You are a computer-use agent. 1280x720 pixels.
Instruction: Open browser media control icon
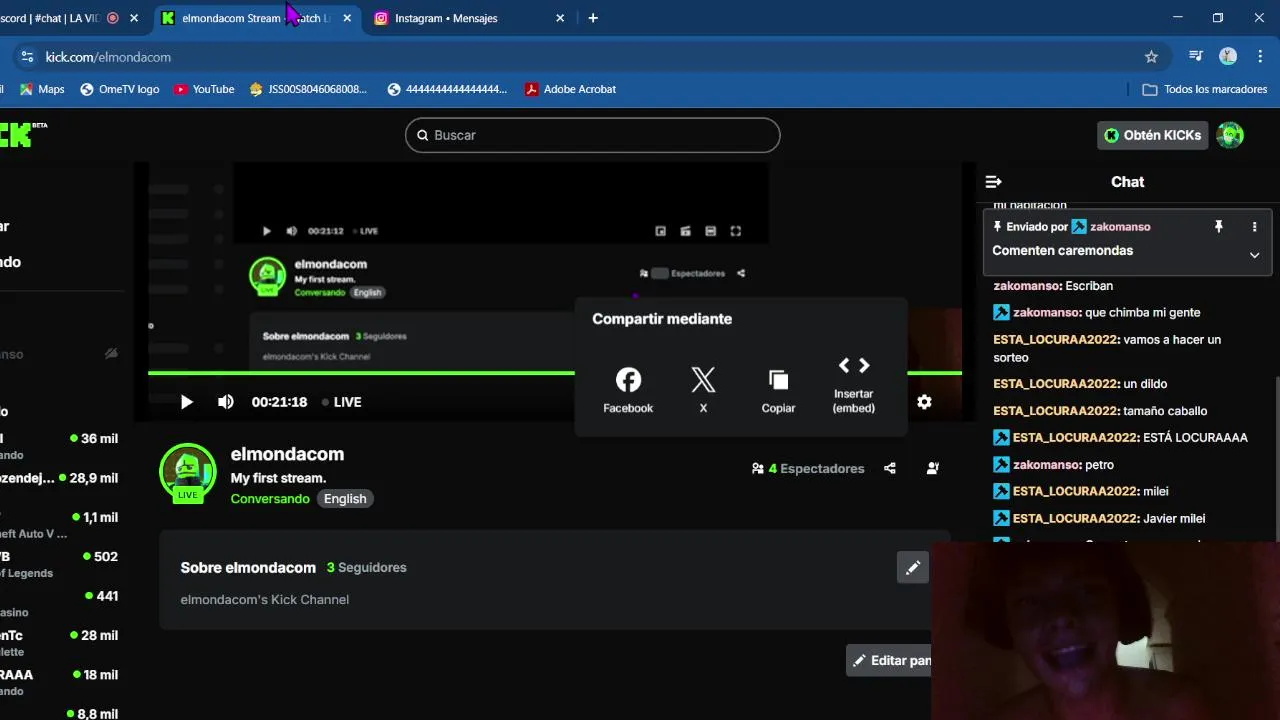(x=1195, y=57)
